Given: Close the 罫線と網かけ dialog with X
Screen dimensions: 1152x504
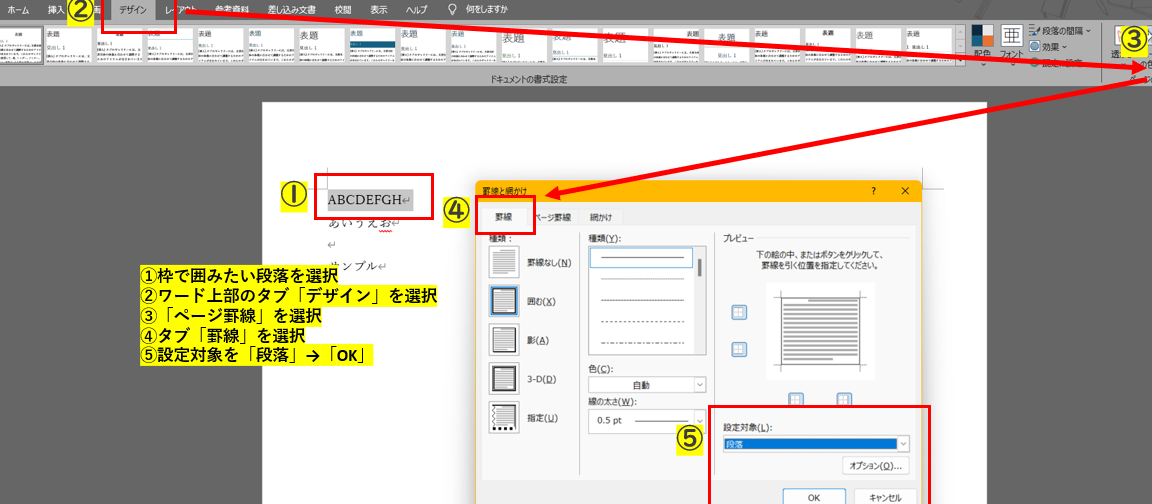Looking at the screenshot, I should tap(905, 190).
